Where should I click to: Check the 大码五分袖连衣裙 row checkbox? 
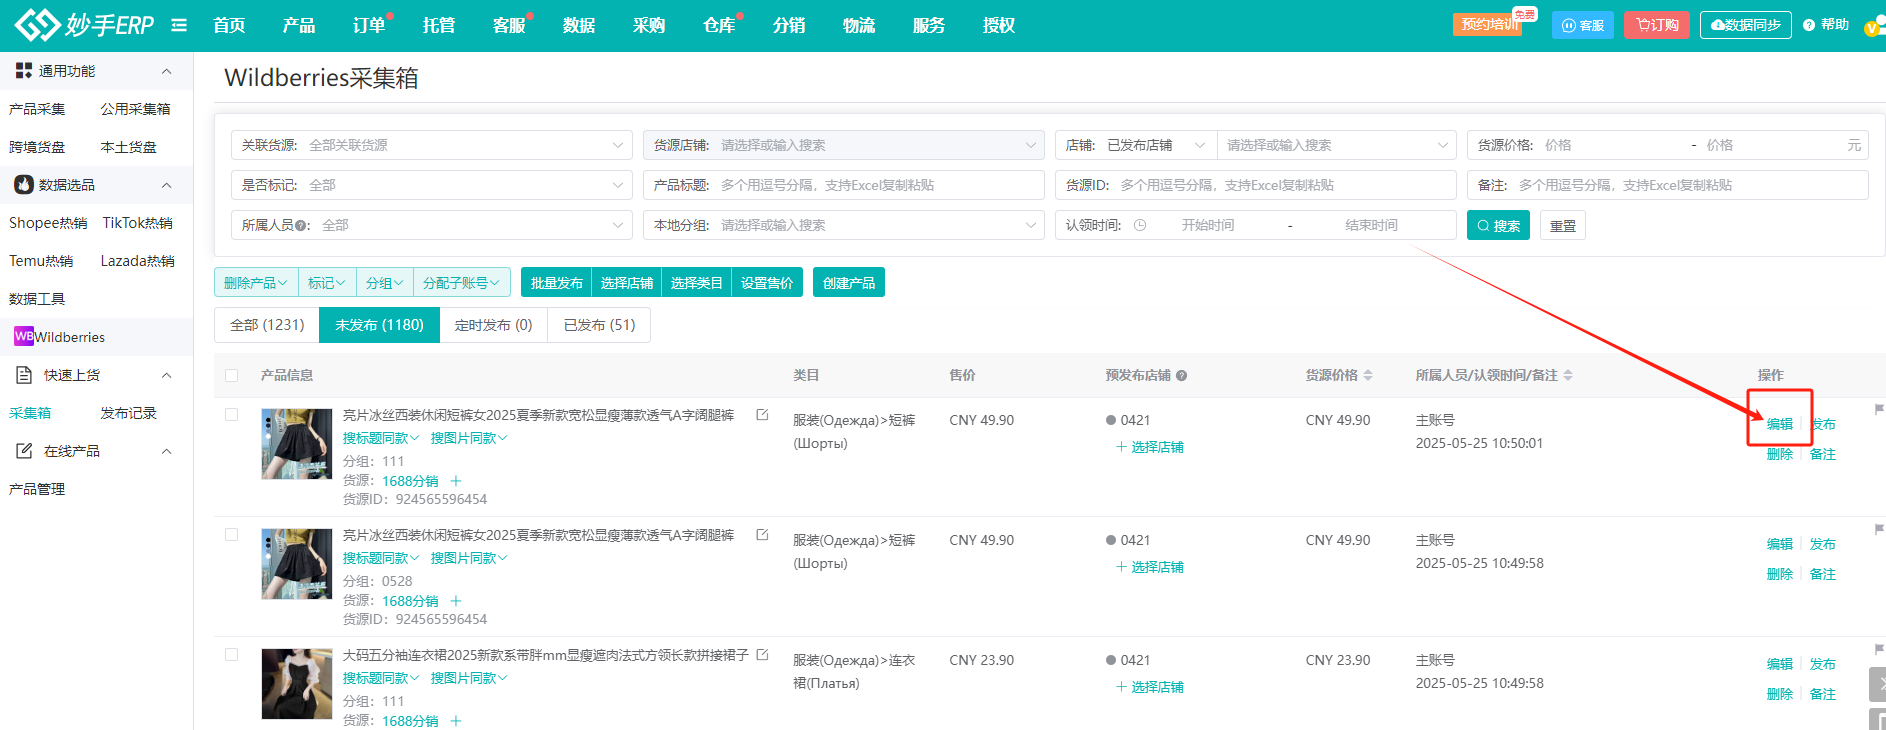click(232, 654)
